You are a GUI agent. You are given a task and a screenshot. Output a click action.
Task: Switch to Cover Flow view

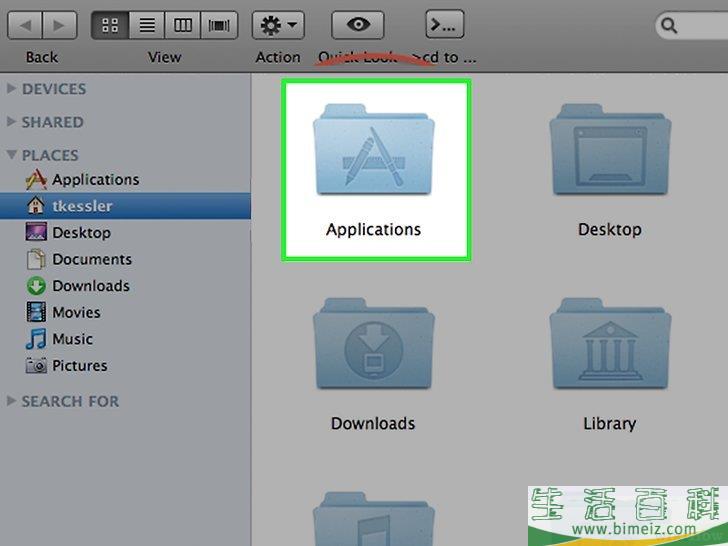[x=218, y=24]
